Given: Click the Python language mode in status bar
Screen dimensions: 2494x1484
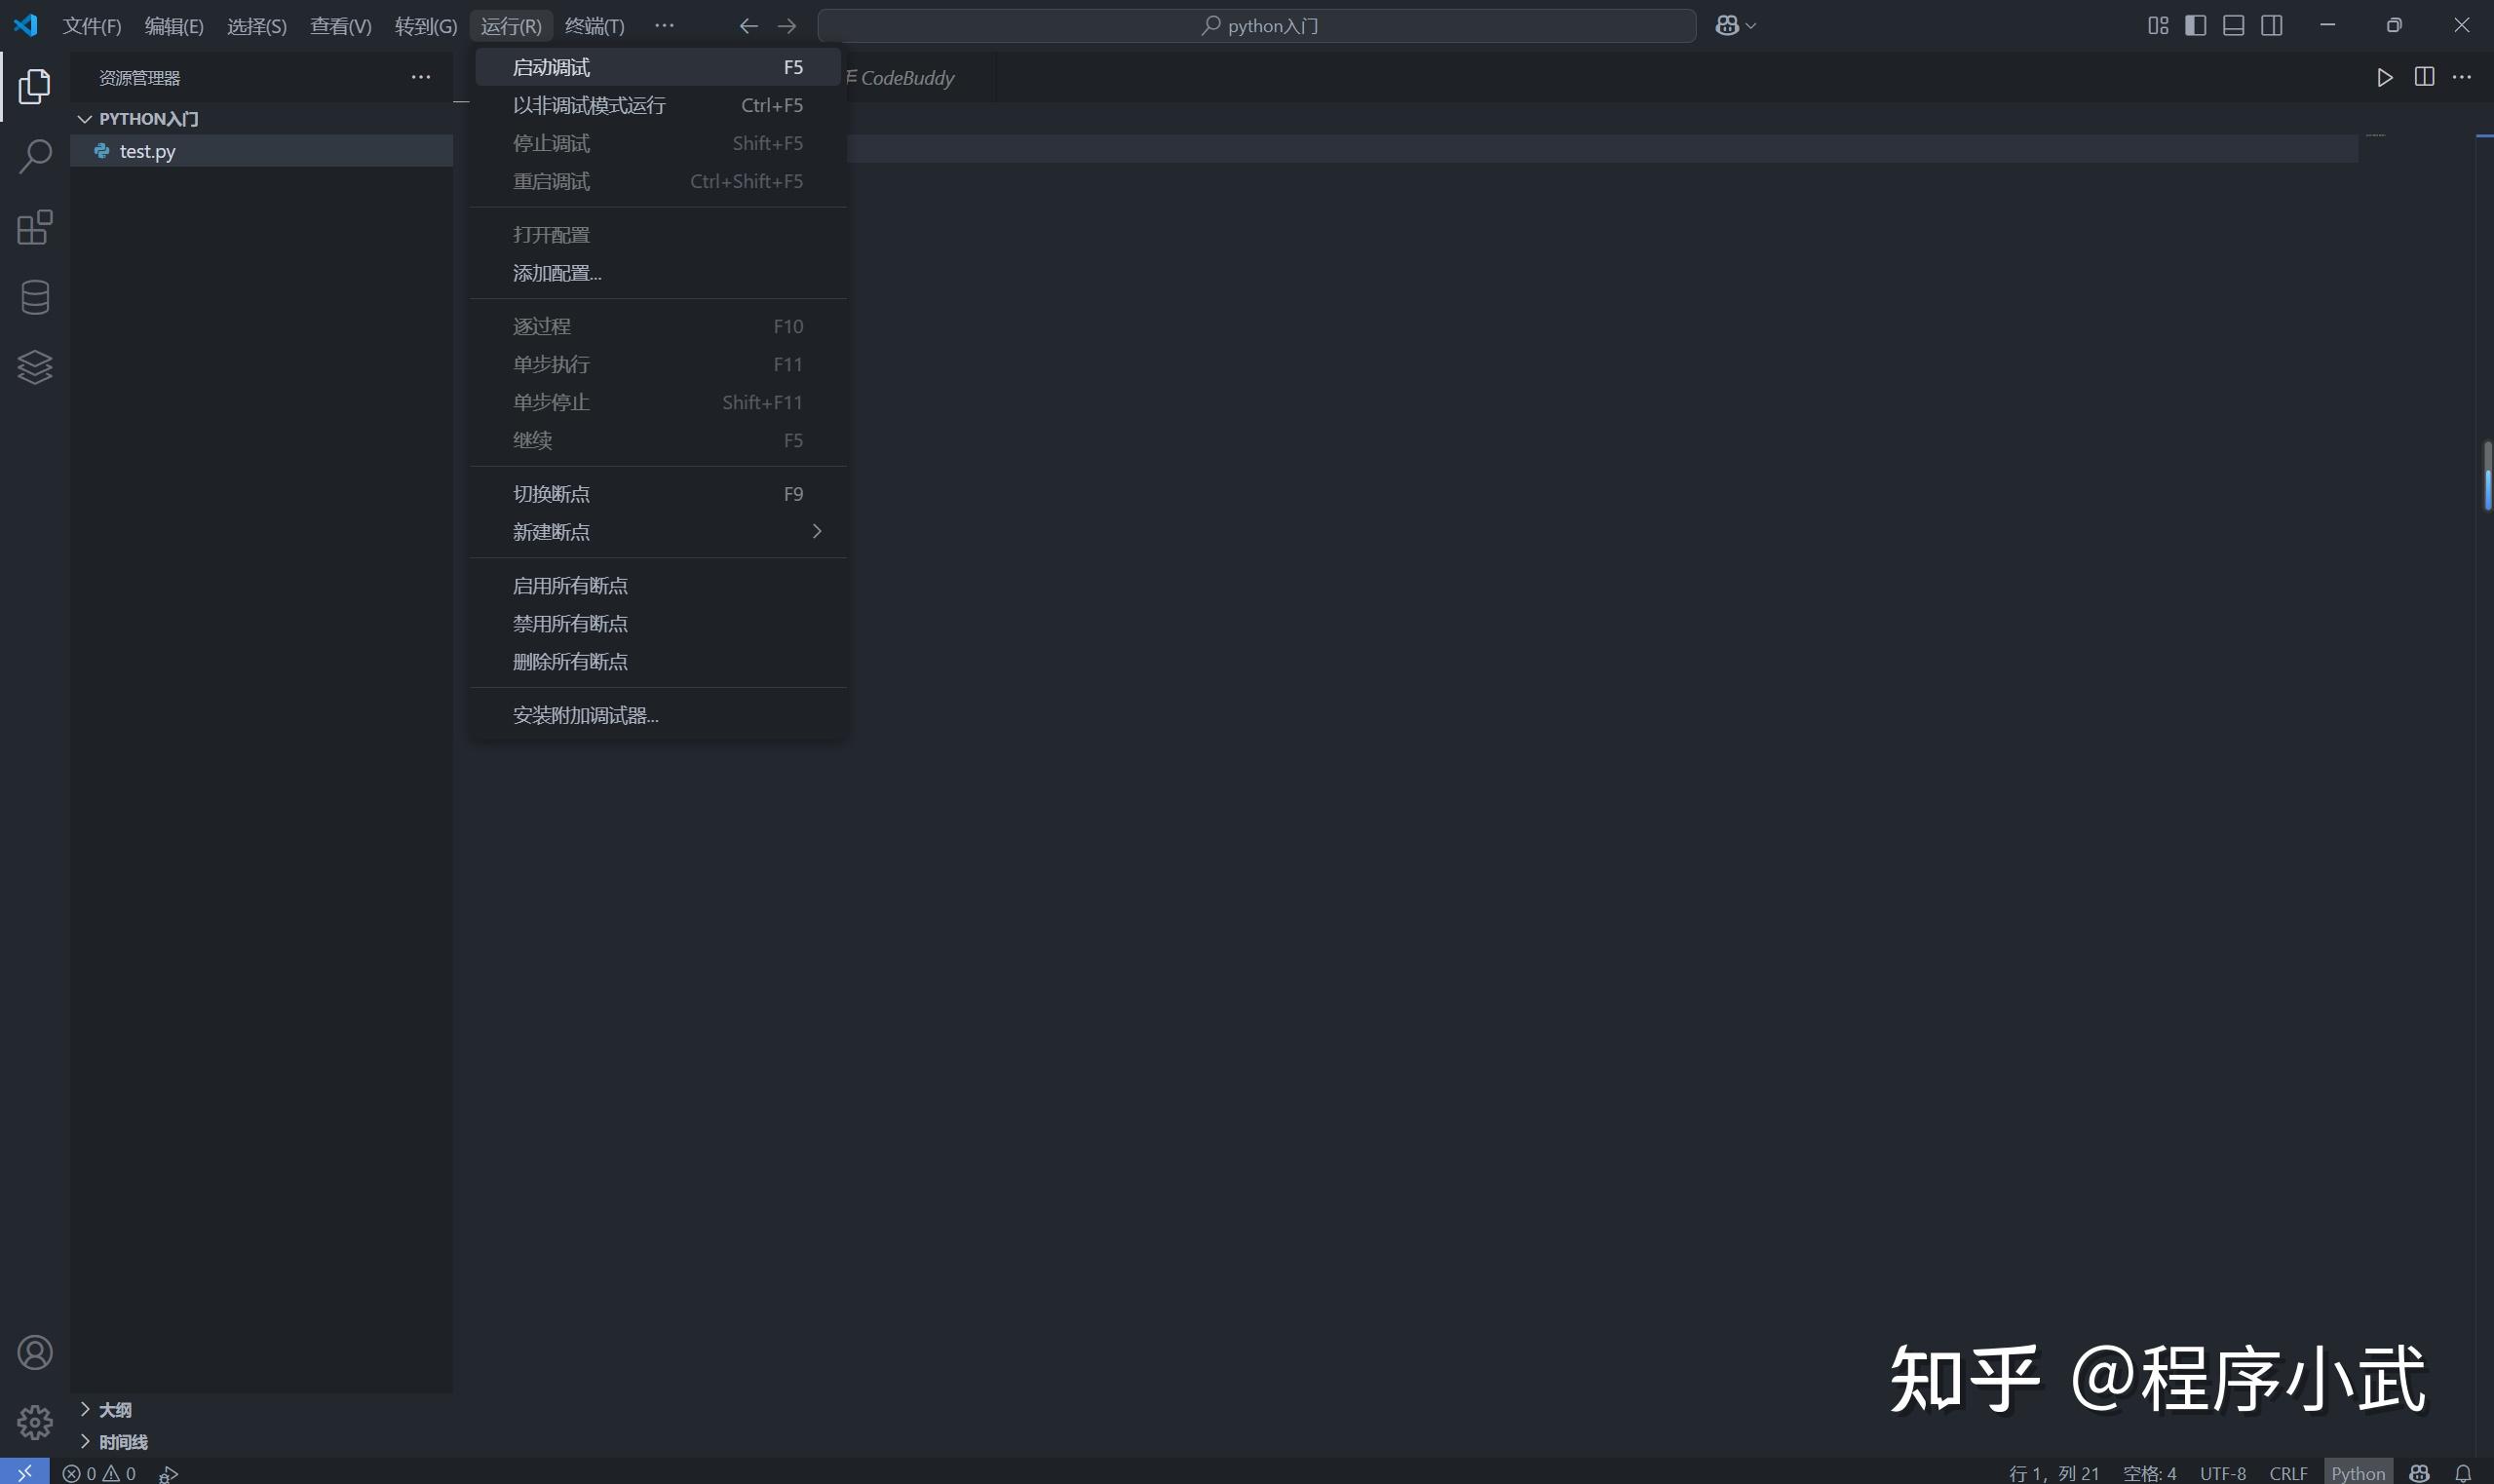Looking at the screenshot, I should click(2357, 1473).
